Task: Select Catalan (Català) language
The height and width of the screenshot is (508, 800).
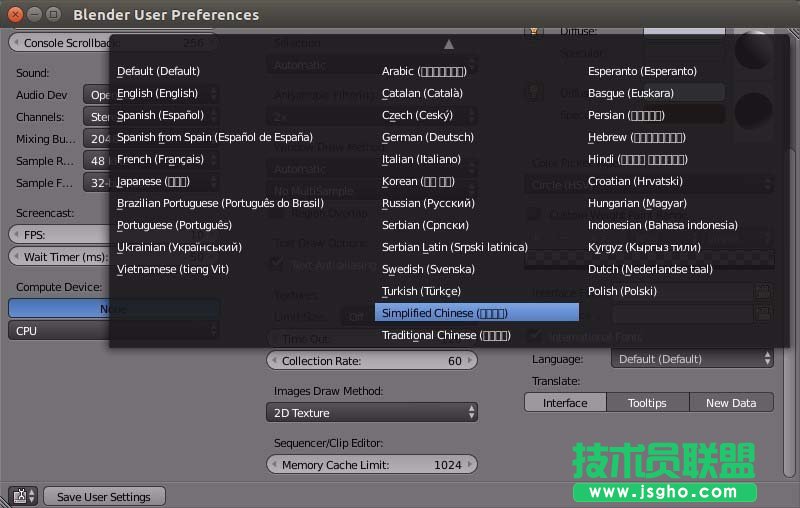Action: click(x=422, y=93)
